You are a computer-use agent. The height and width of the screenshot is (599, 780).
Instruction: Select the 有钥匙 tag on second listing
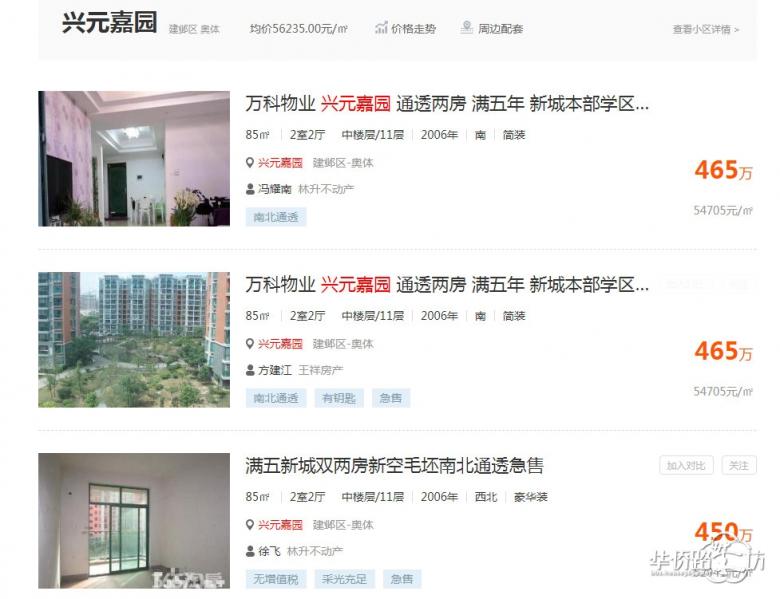(x=339, y=398)
